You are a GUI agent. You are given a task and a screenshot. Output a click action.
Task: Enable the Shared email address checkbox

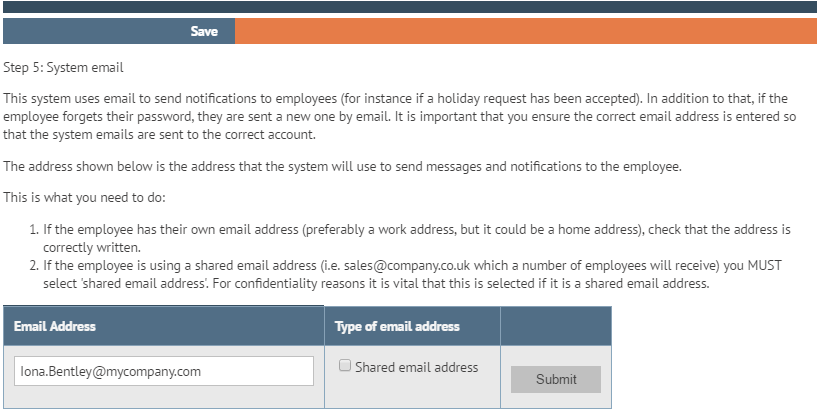345,366
